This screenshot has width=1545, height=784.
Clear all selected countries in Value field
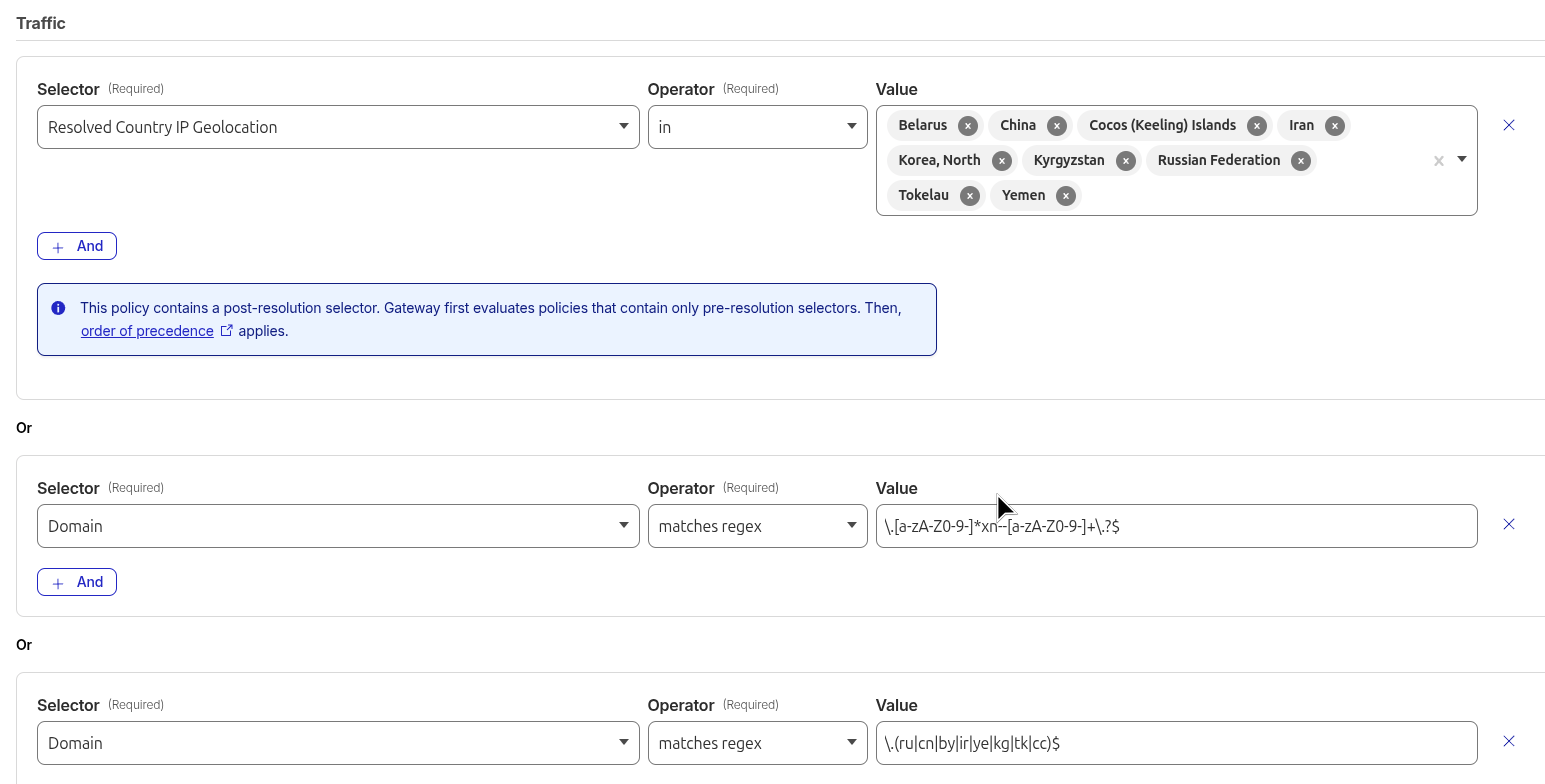pyautogui.click(x=1439, y=161)
